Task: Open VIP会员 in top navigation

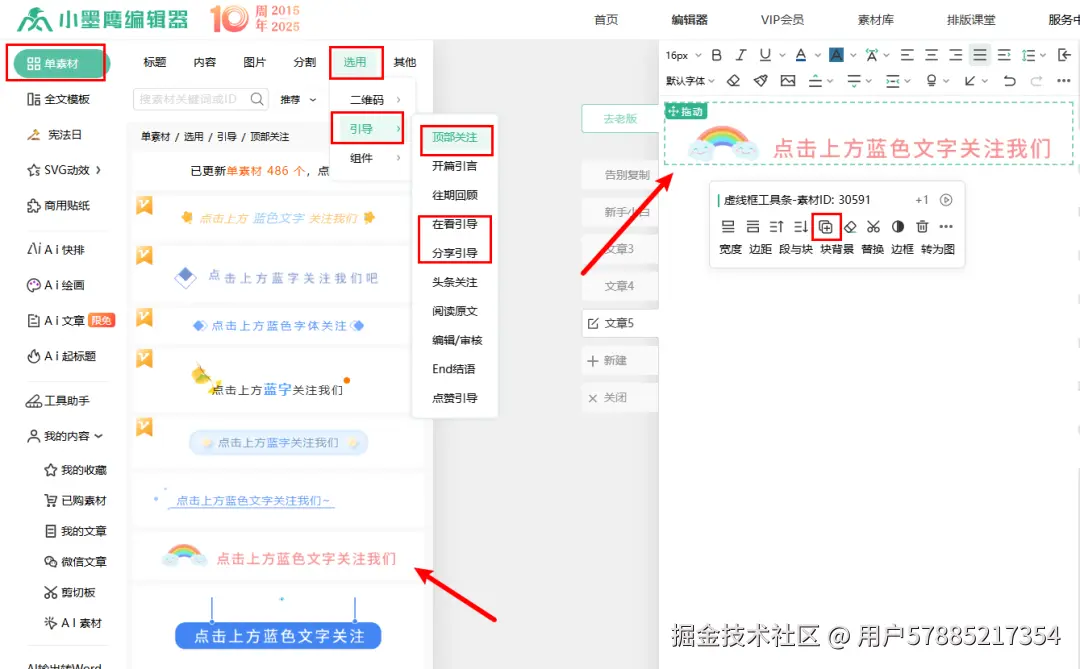Action: tap(782, 19)
